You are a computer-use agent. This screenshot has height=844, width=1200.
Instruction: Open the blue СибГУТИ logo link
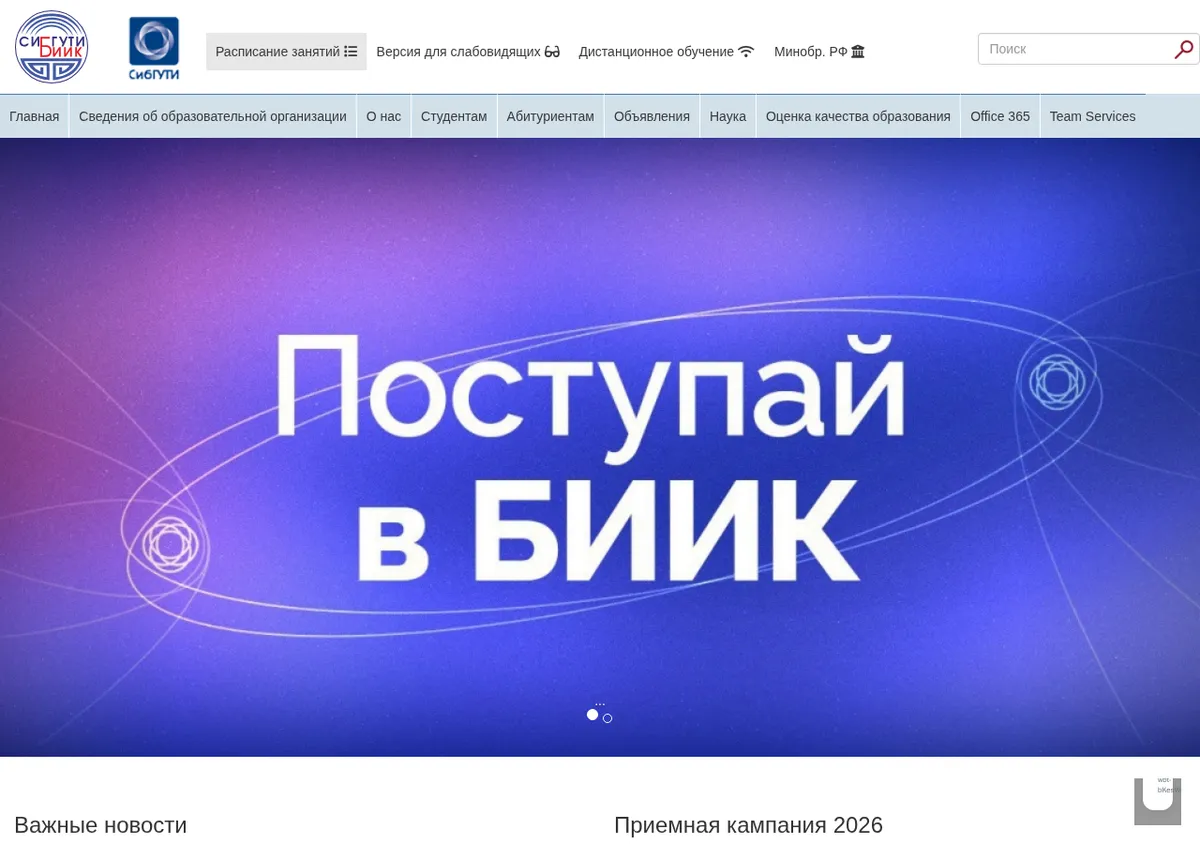click(x=154, y=48)
